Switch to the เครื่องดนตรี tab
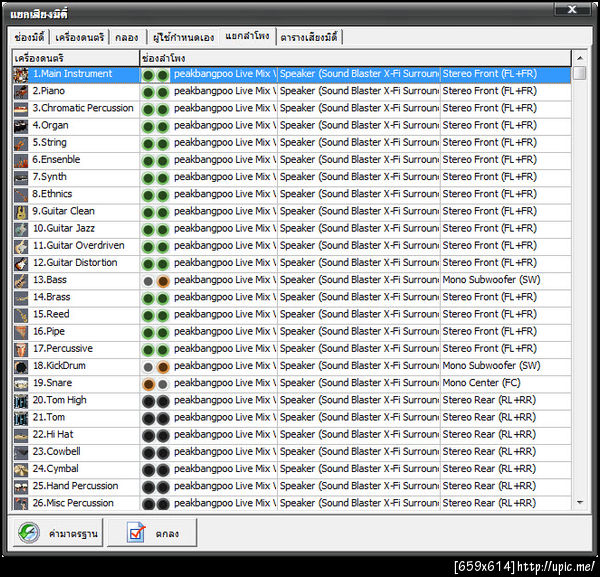Viewport: 600px width, 577px height. point(79,37)
